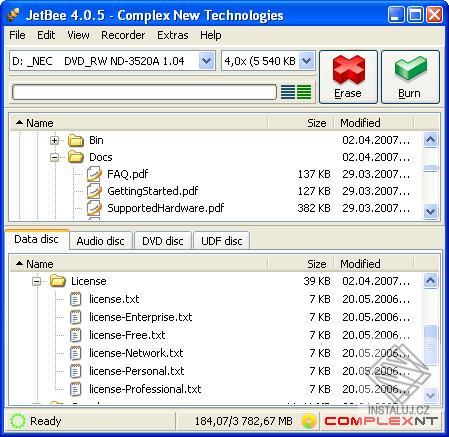Select the license-Enterprise.txt file icon
This screenshot has height=437, width=449.
pos(76,317)
